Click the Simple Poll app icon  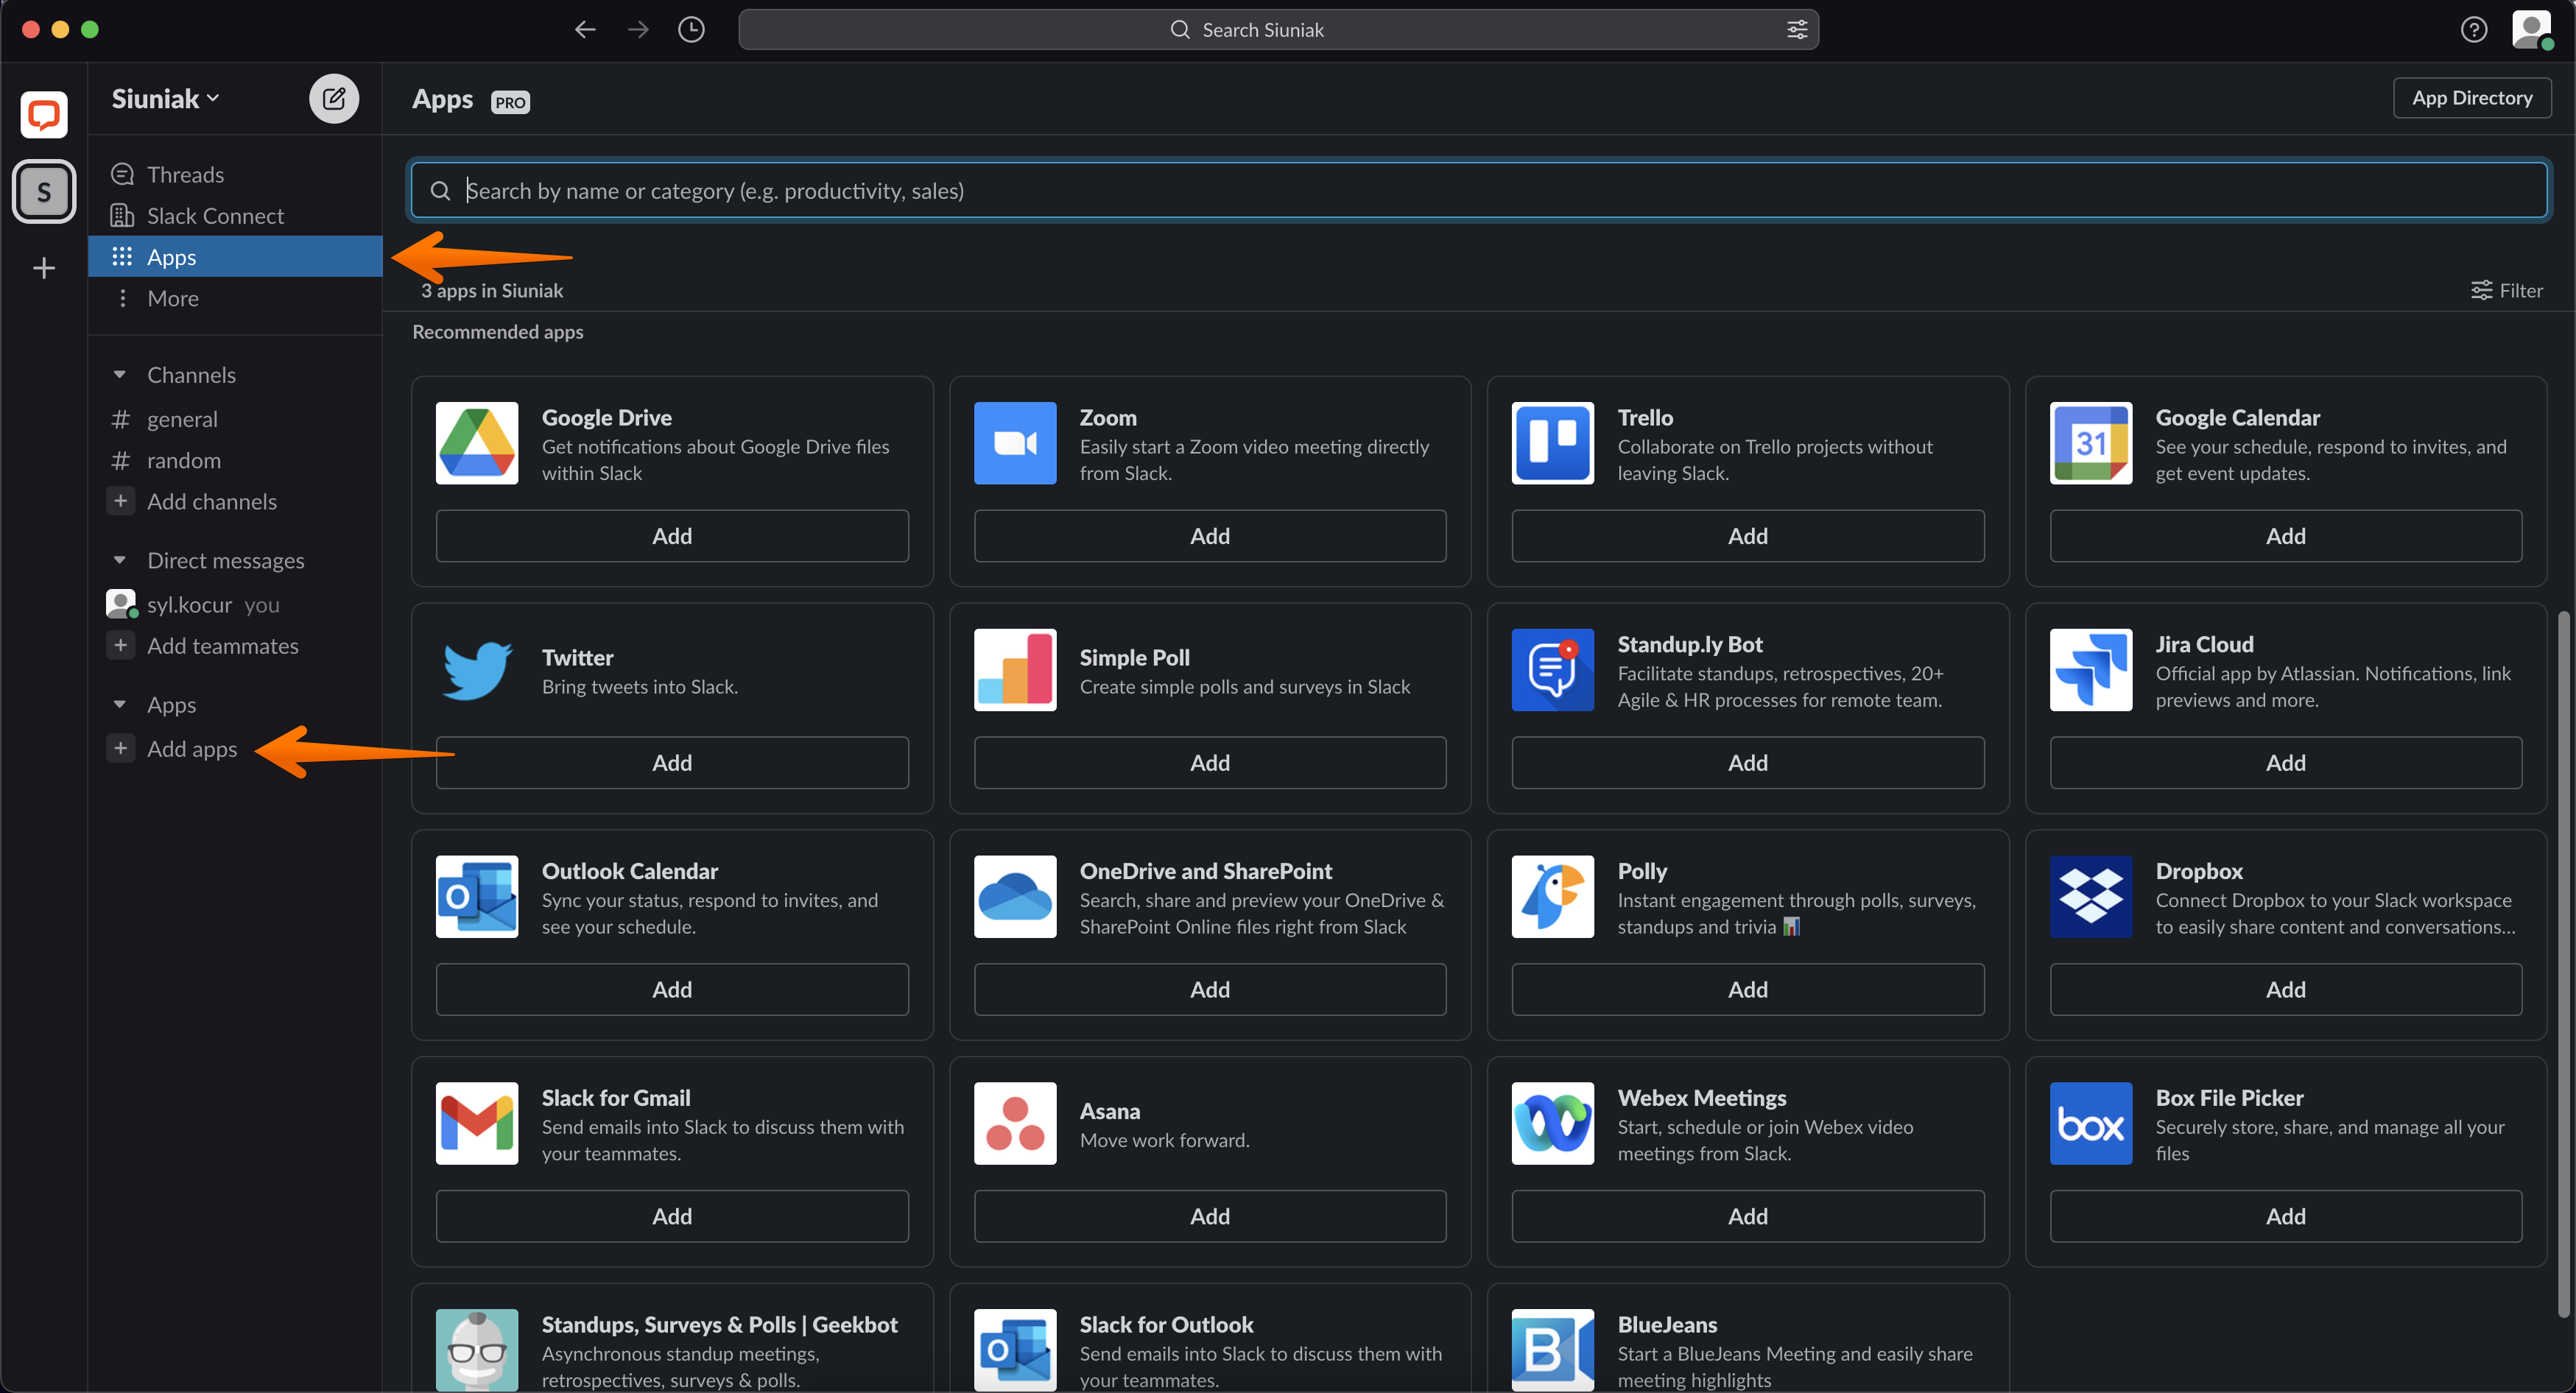click(x=1015, y=670)
